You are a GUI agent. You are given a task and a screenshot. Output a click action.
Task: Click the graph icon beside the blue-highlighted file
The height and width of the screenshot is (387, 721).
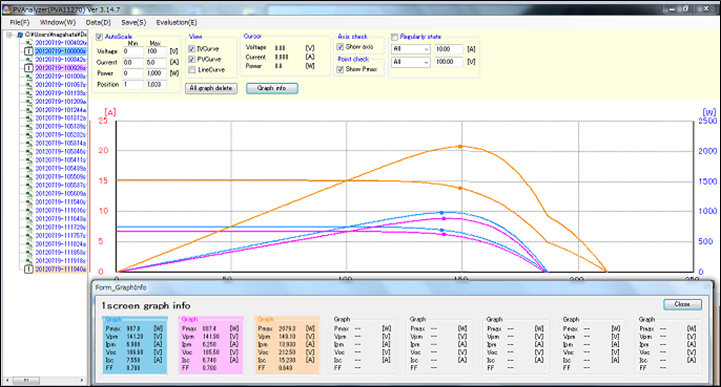tap(29, 51)
